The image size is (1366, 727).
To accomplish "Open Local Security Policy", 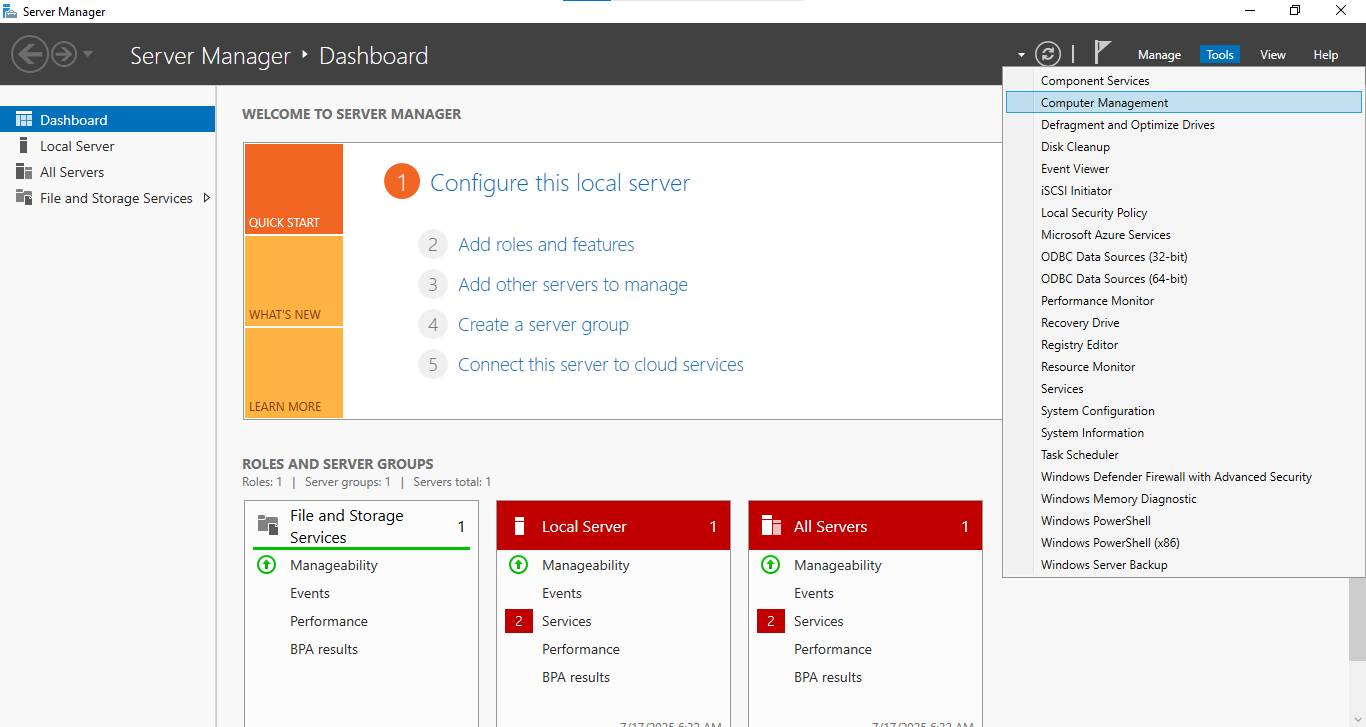I will click(x=1184, y=213).
